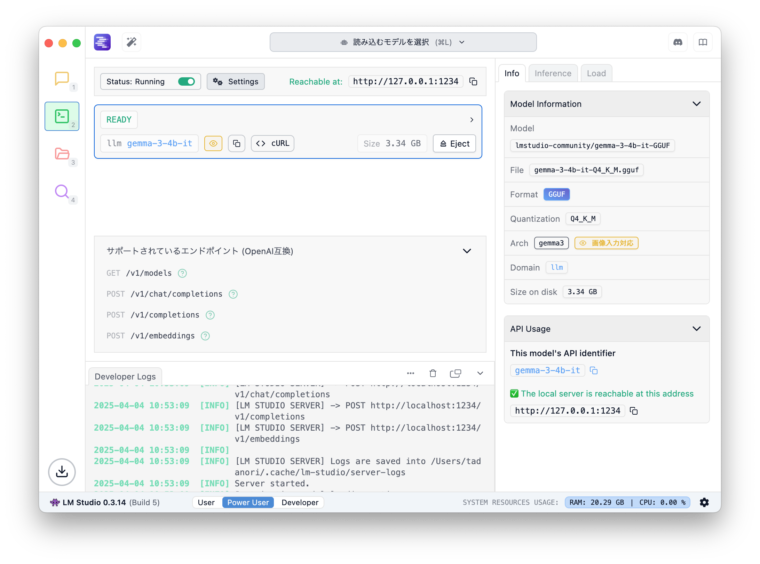760x564 pixels.
Task: Click the magic wand icon
Action: coord(131,42)
